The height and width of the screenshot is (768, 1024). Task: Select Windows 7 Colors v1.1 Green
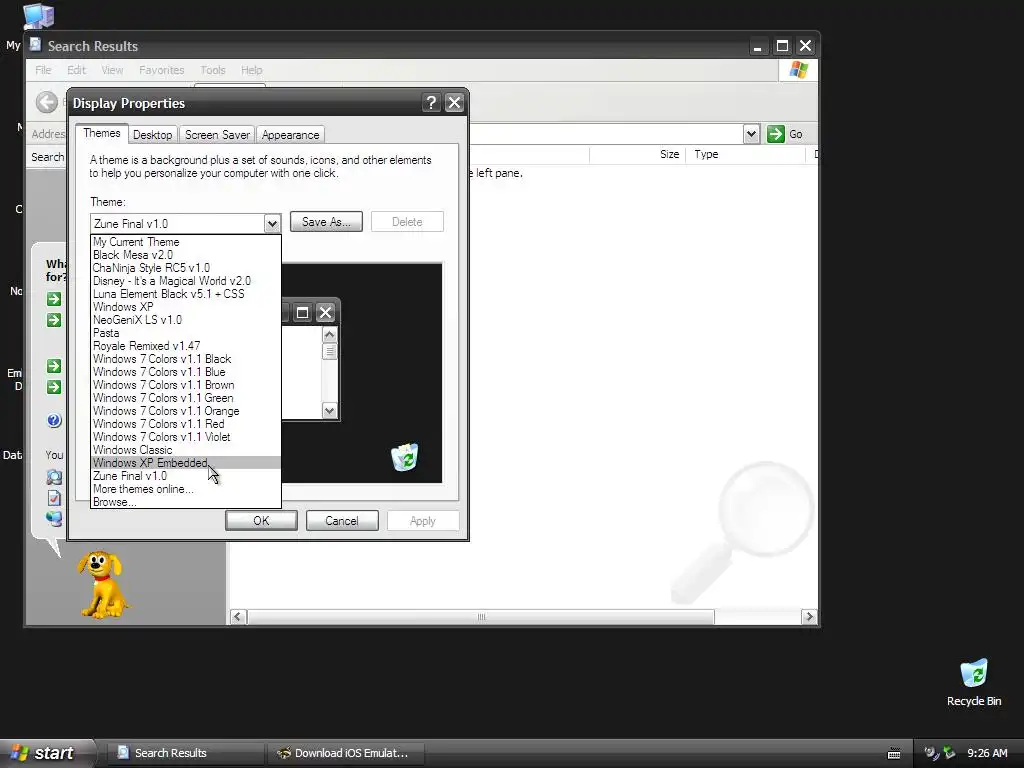point(185,398)
